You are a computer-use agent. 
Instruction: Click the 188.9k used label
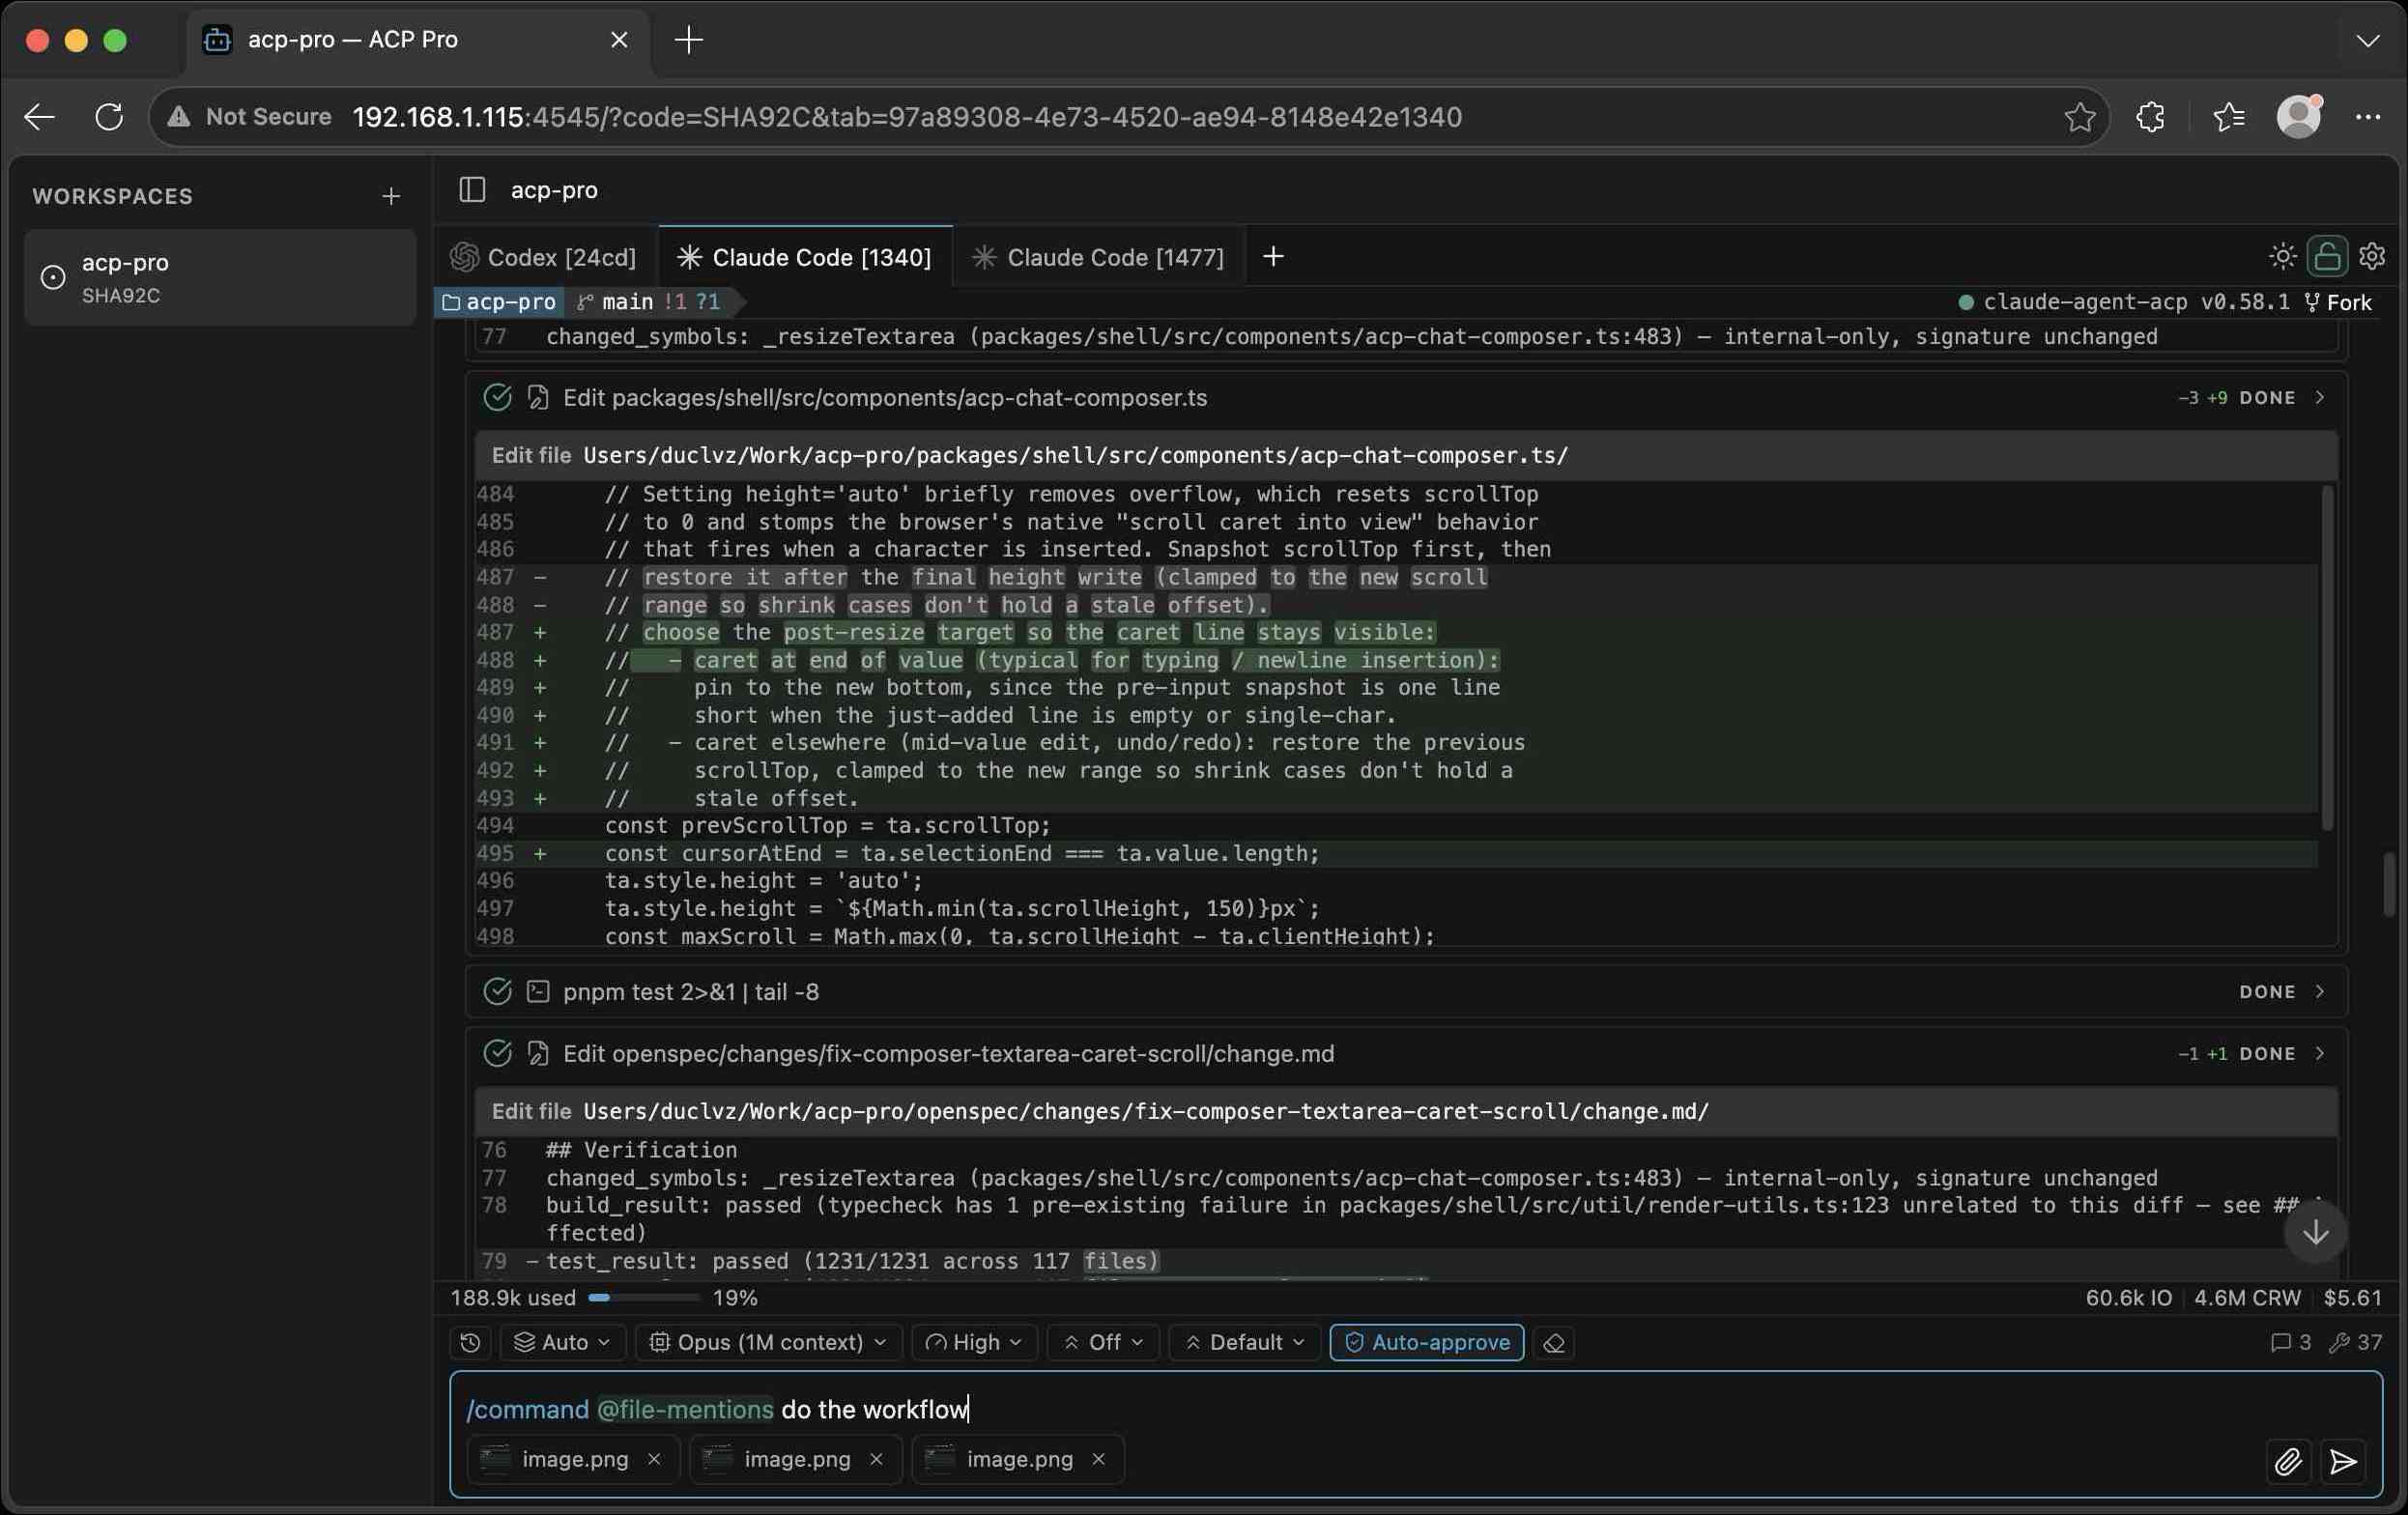coord(513,1298)
